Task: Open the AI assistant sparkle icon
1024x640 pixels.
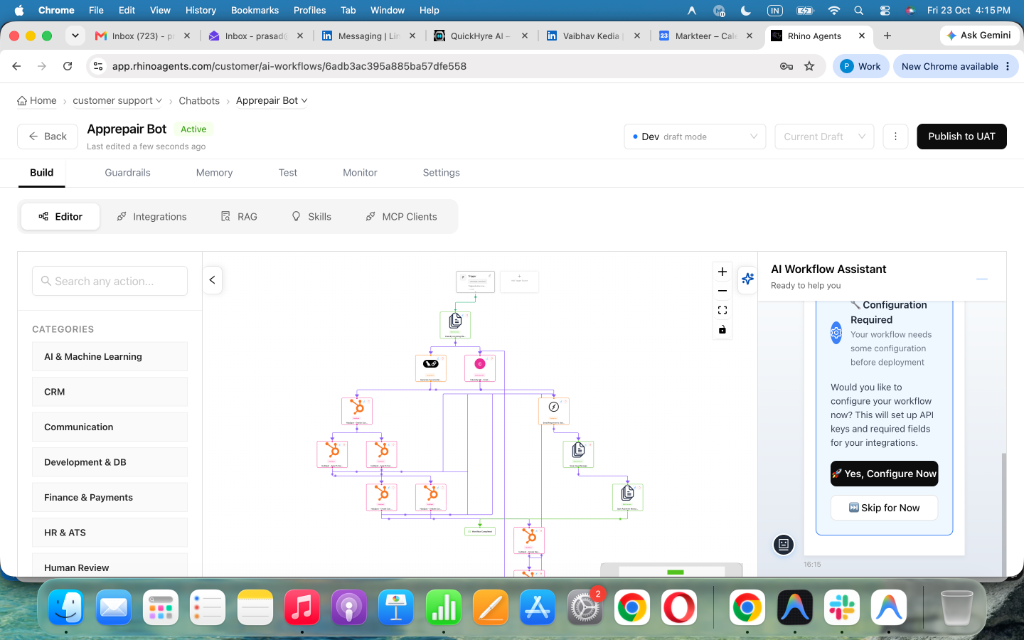Action: pos(747,279)
